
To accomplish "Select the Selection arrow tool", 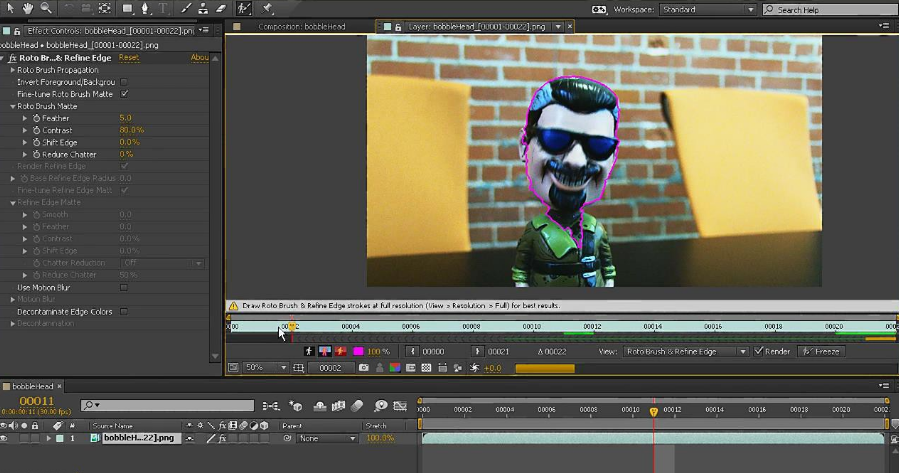I will click(x=10, y=8).
